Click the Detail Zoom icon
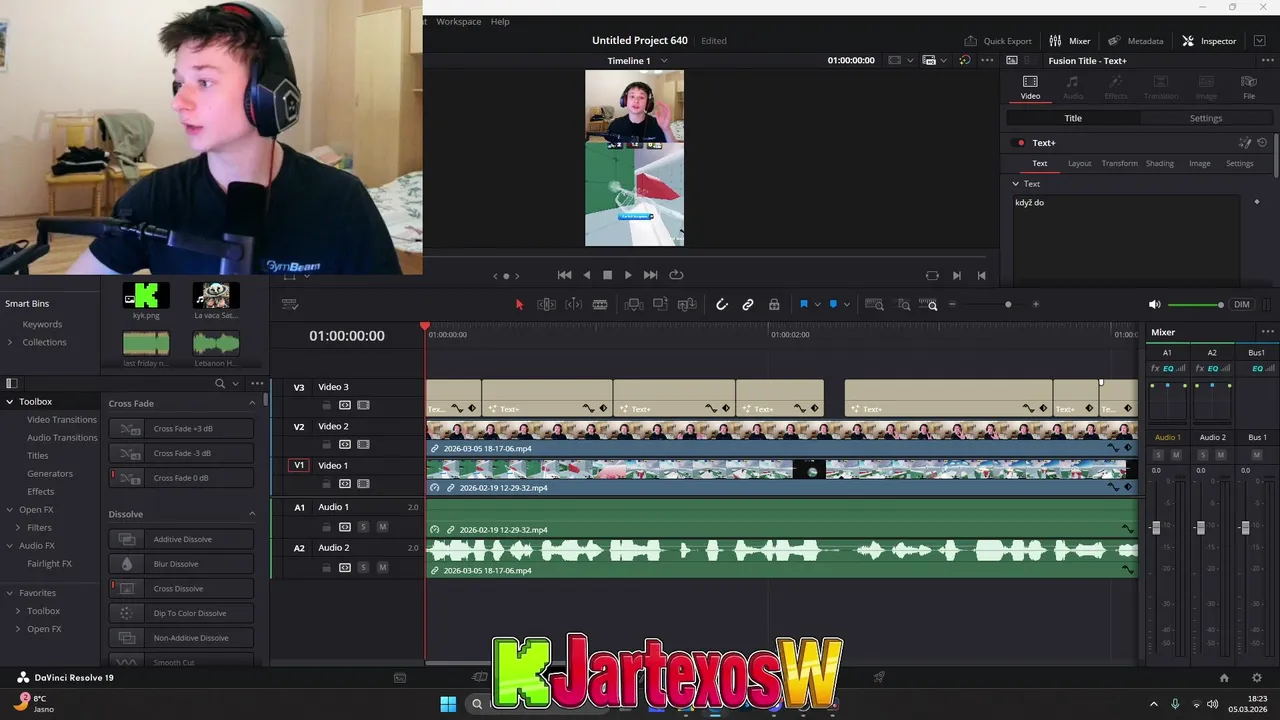This screenshot has width=1280, height=720. coord(903,305)
